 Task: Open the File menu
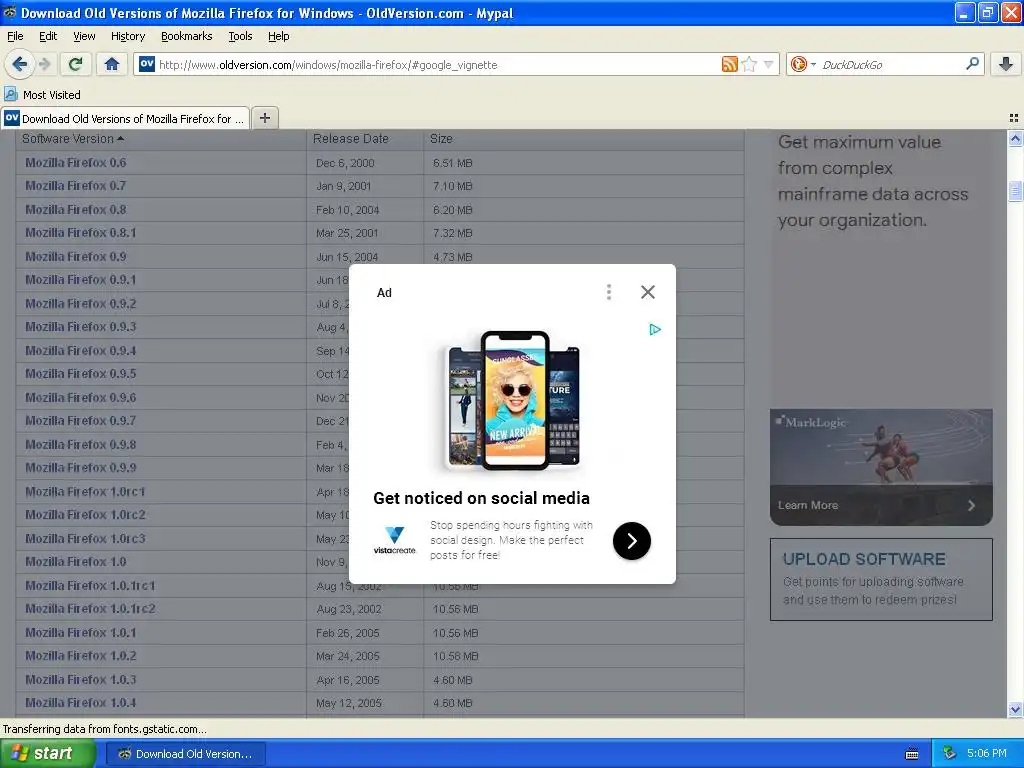(15, 37)
